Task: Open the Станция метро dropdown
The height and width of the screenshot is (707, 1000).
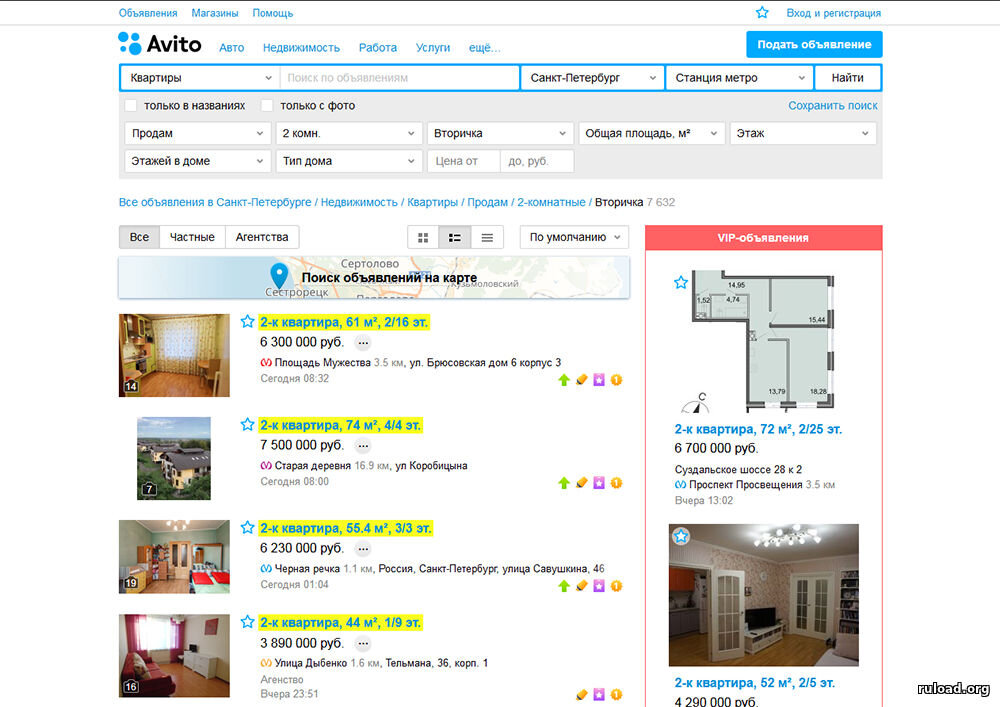Action: [740, 78]
